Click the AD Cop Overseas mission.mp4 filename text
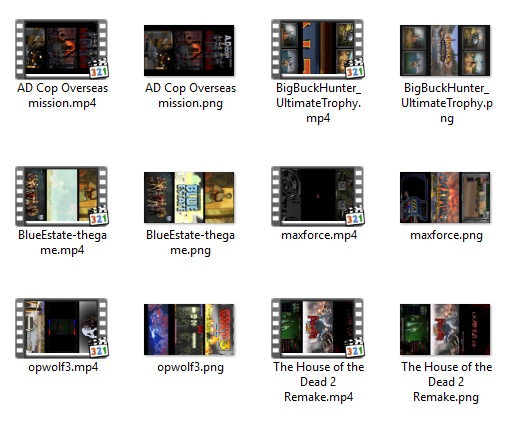The width and height of the screenshot is (507, 423). coord(62,96)
